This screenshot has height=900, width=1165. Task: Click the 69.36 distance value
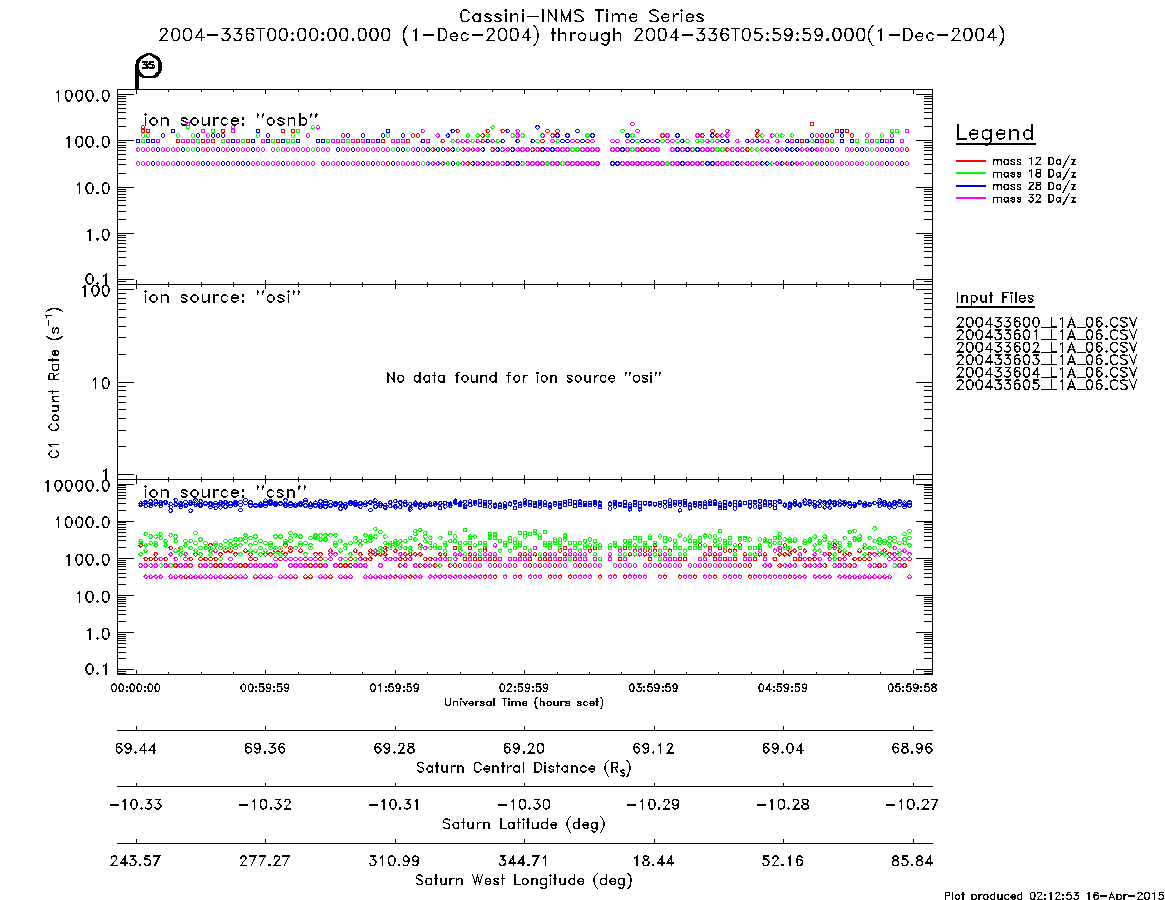click(265, 748)
